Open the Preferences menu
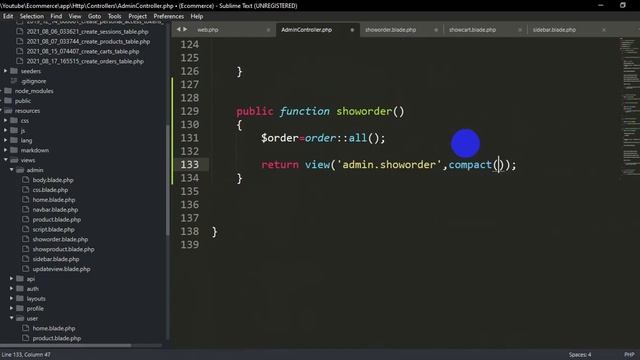This screenshot has height=360, width=640. (x=169, y=16)
